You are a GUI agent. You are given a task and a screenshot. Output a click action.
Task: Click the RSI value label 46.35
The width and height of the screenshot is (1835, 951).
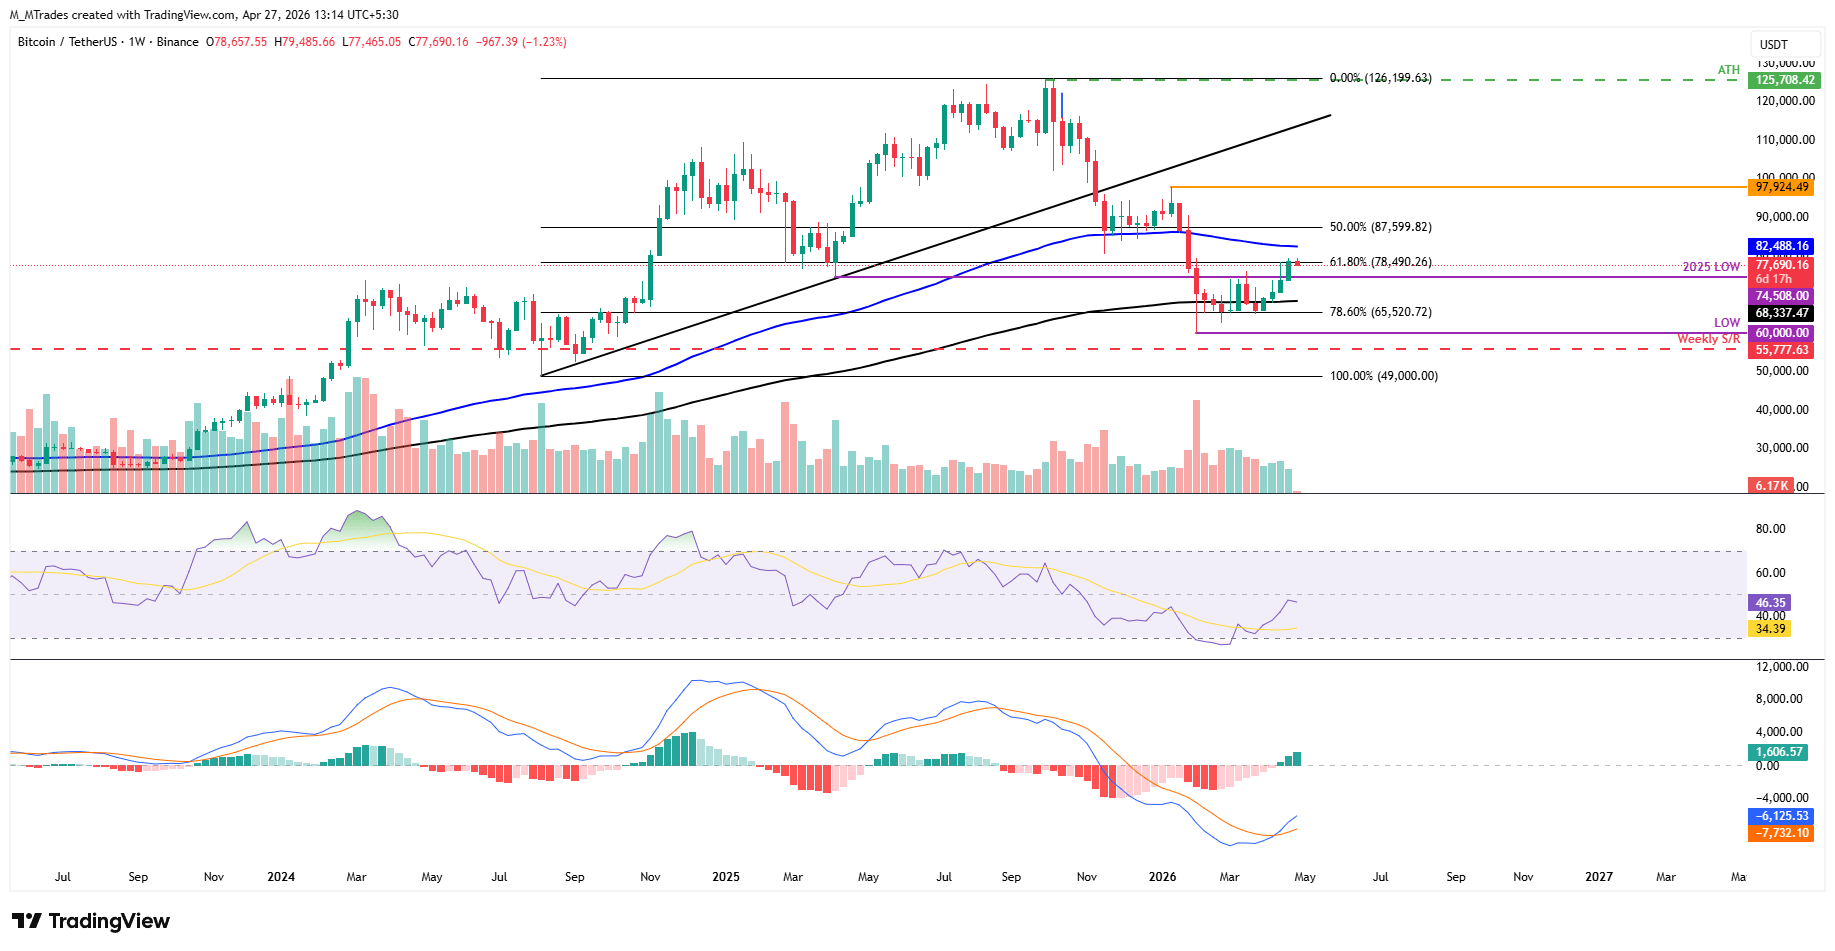[x=1769, y=603]
